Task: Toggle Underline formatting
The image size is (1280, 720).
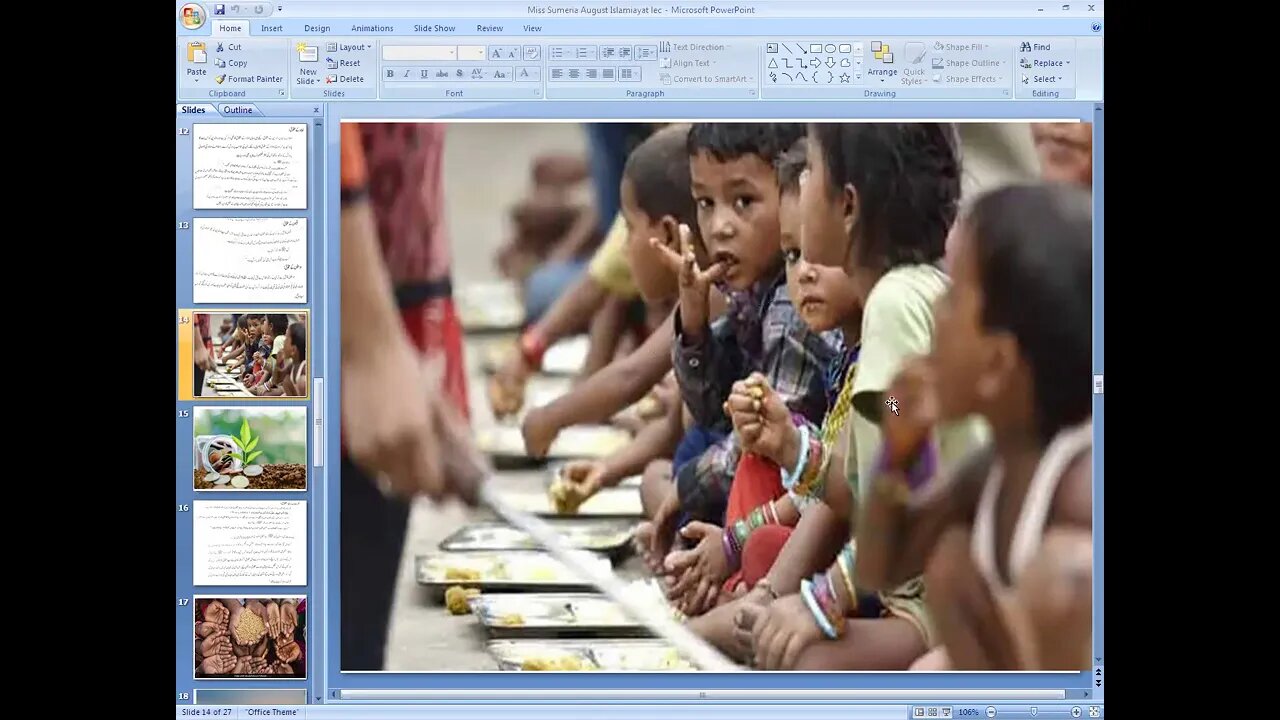Action: point(424,74)
